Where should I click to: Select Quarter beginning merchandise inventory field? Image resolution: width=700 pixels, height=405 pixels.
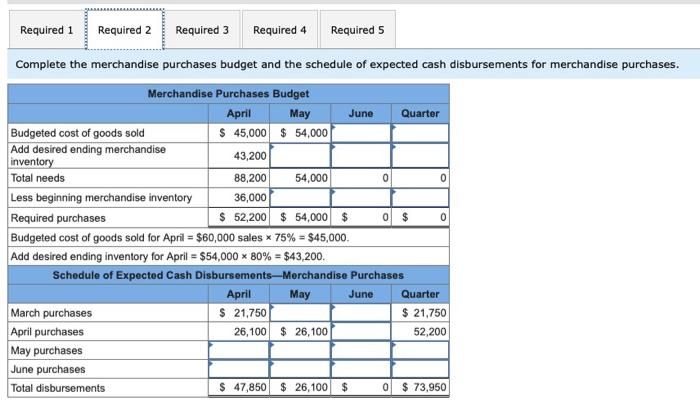coord(420,197)
